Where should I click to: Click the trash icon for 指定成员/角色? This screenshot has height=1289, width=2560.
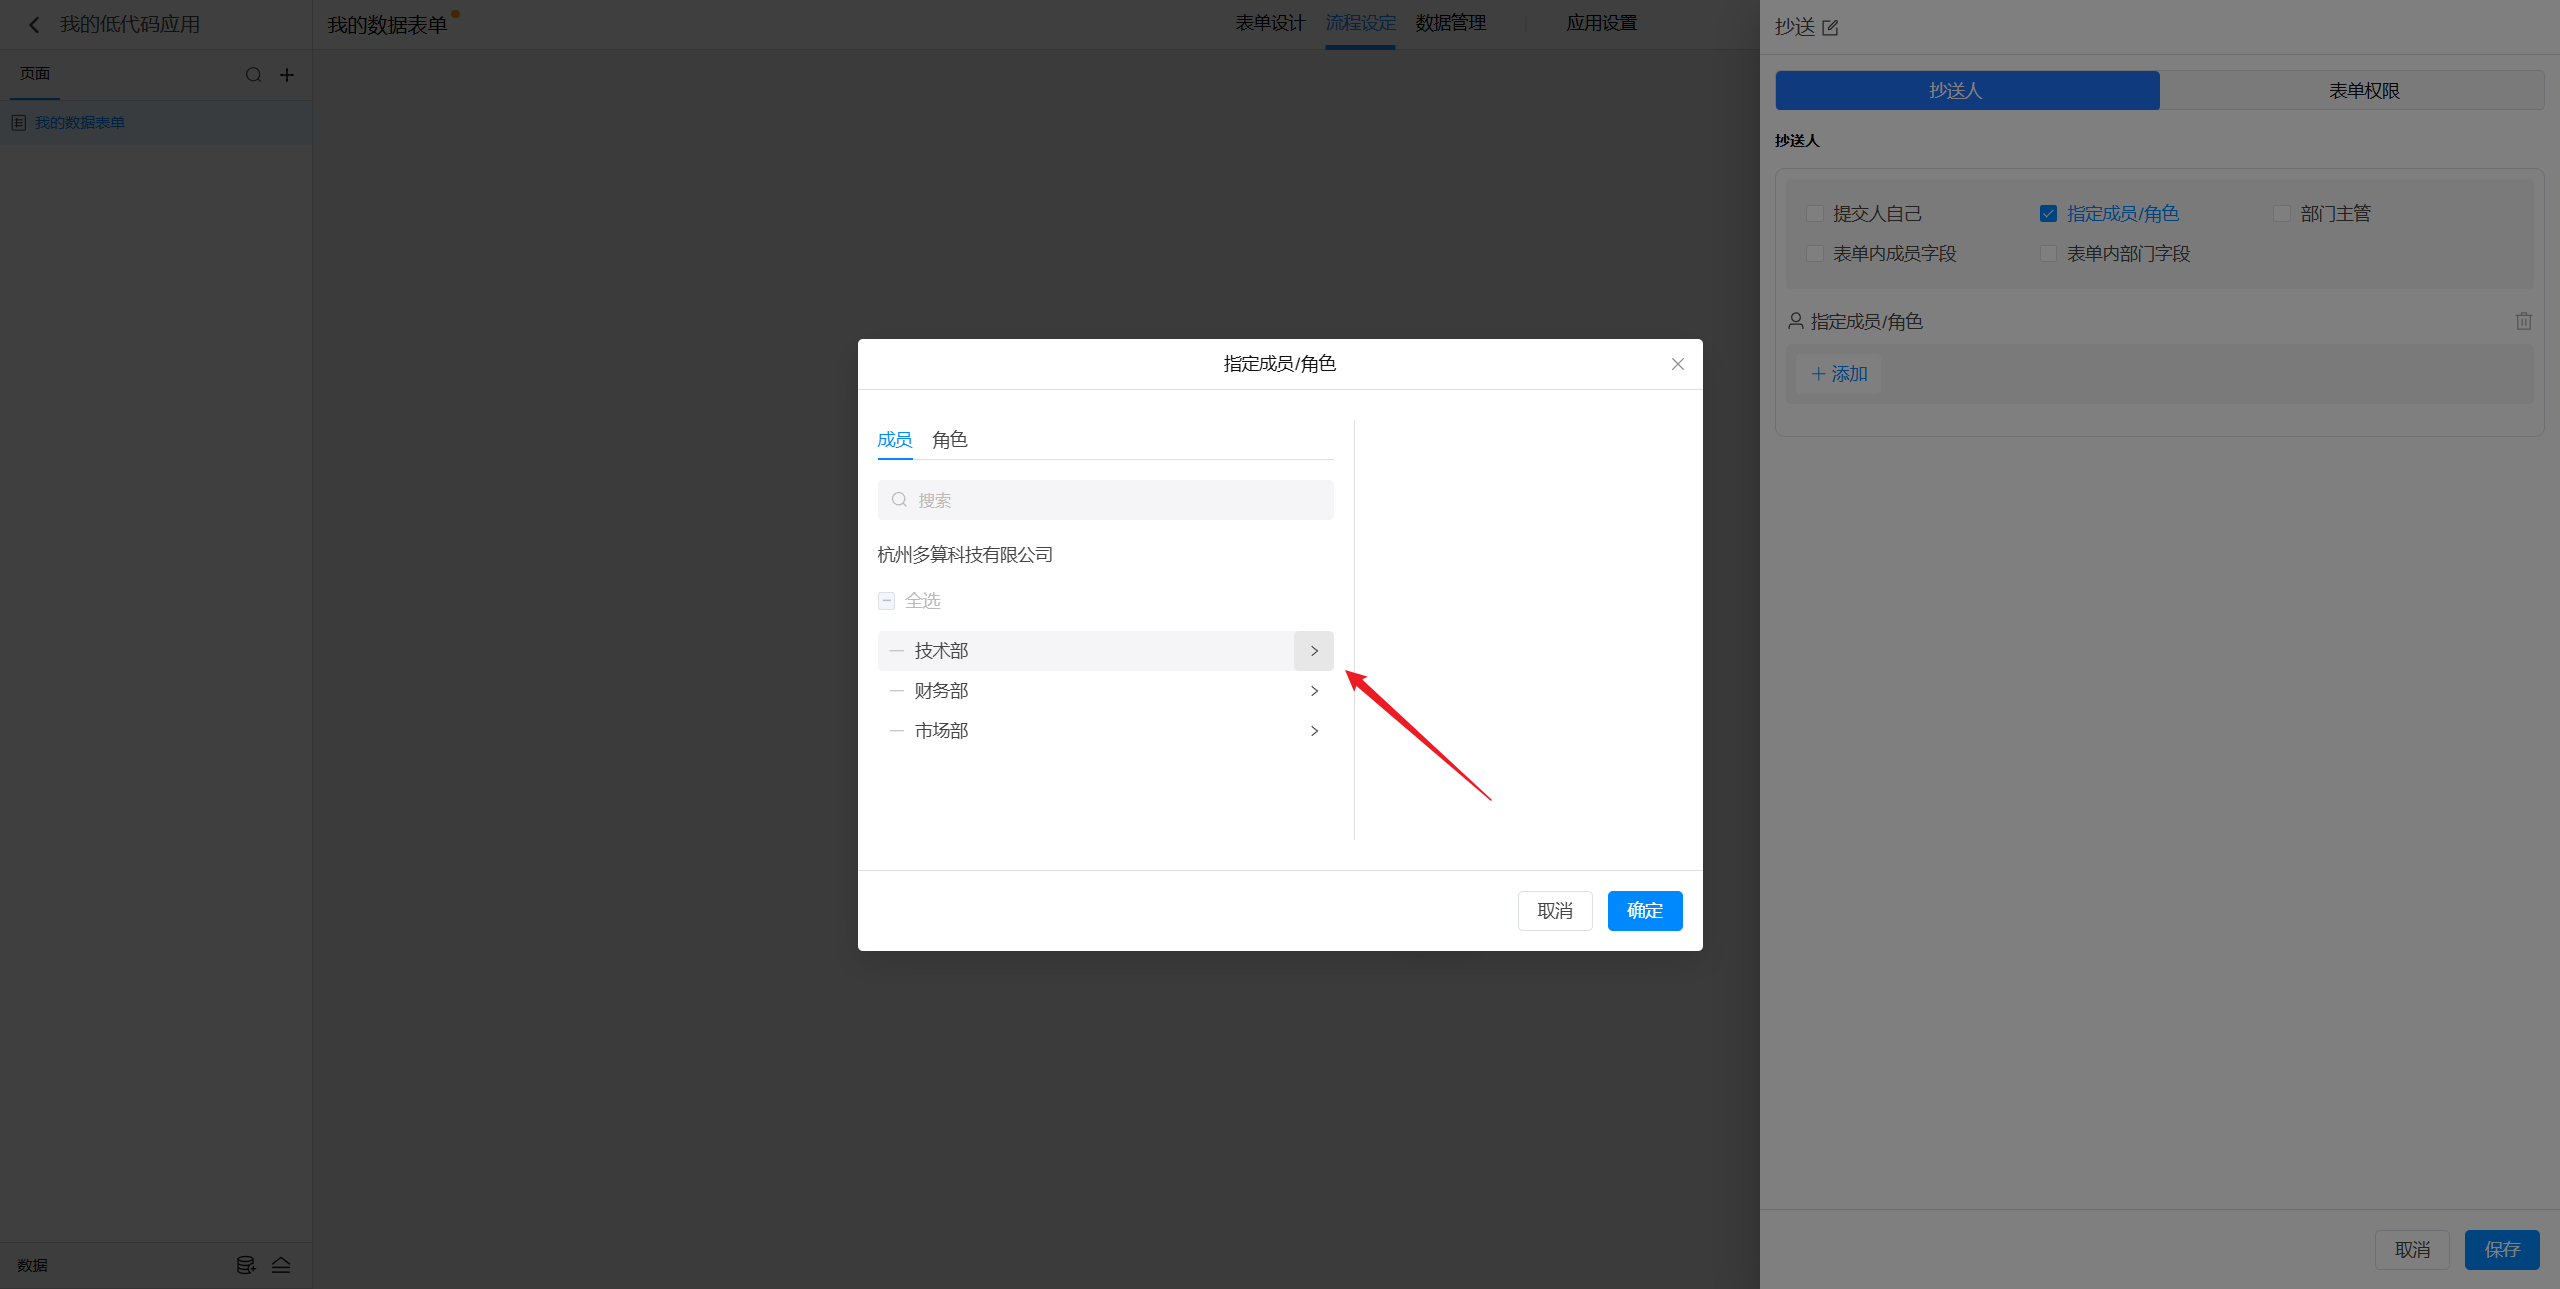(2523, 321)
